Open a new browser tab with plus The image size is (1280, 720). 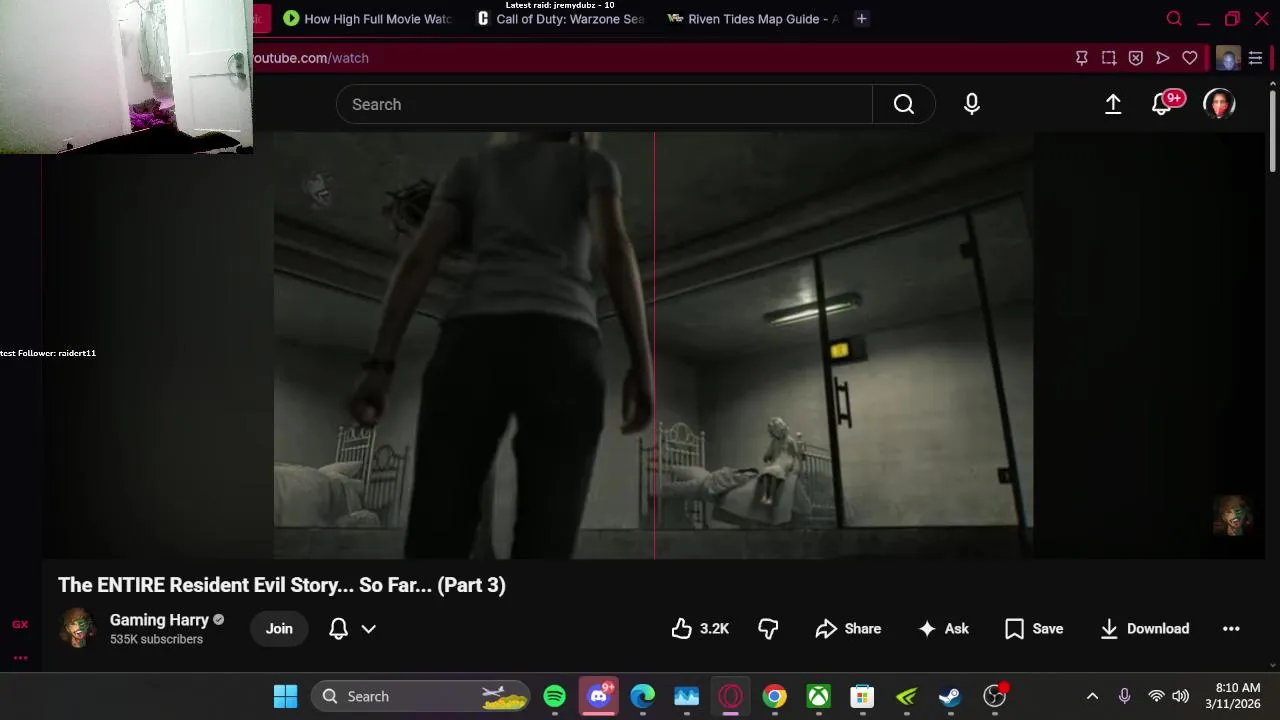point(861,19)
